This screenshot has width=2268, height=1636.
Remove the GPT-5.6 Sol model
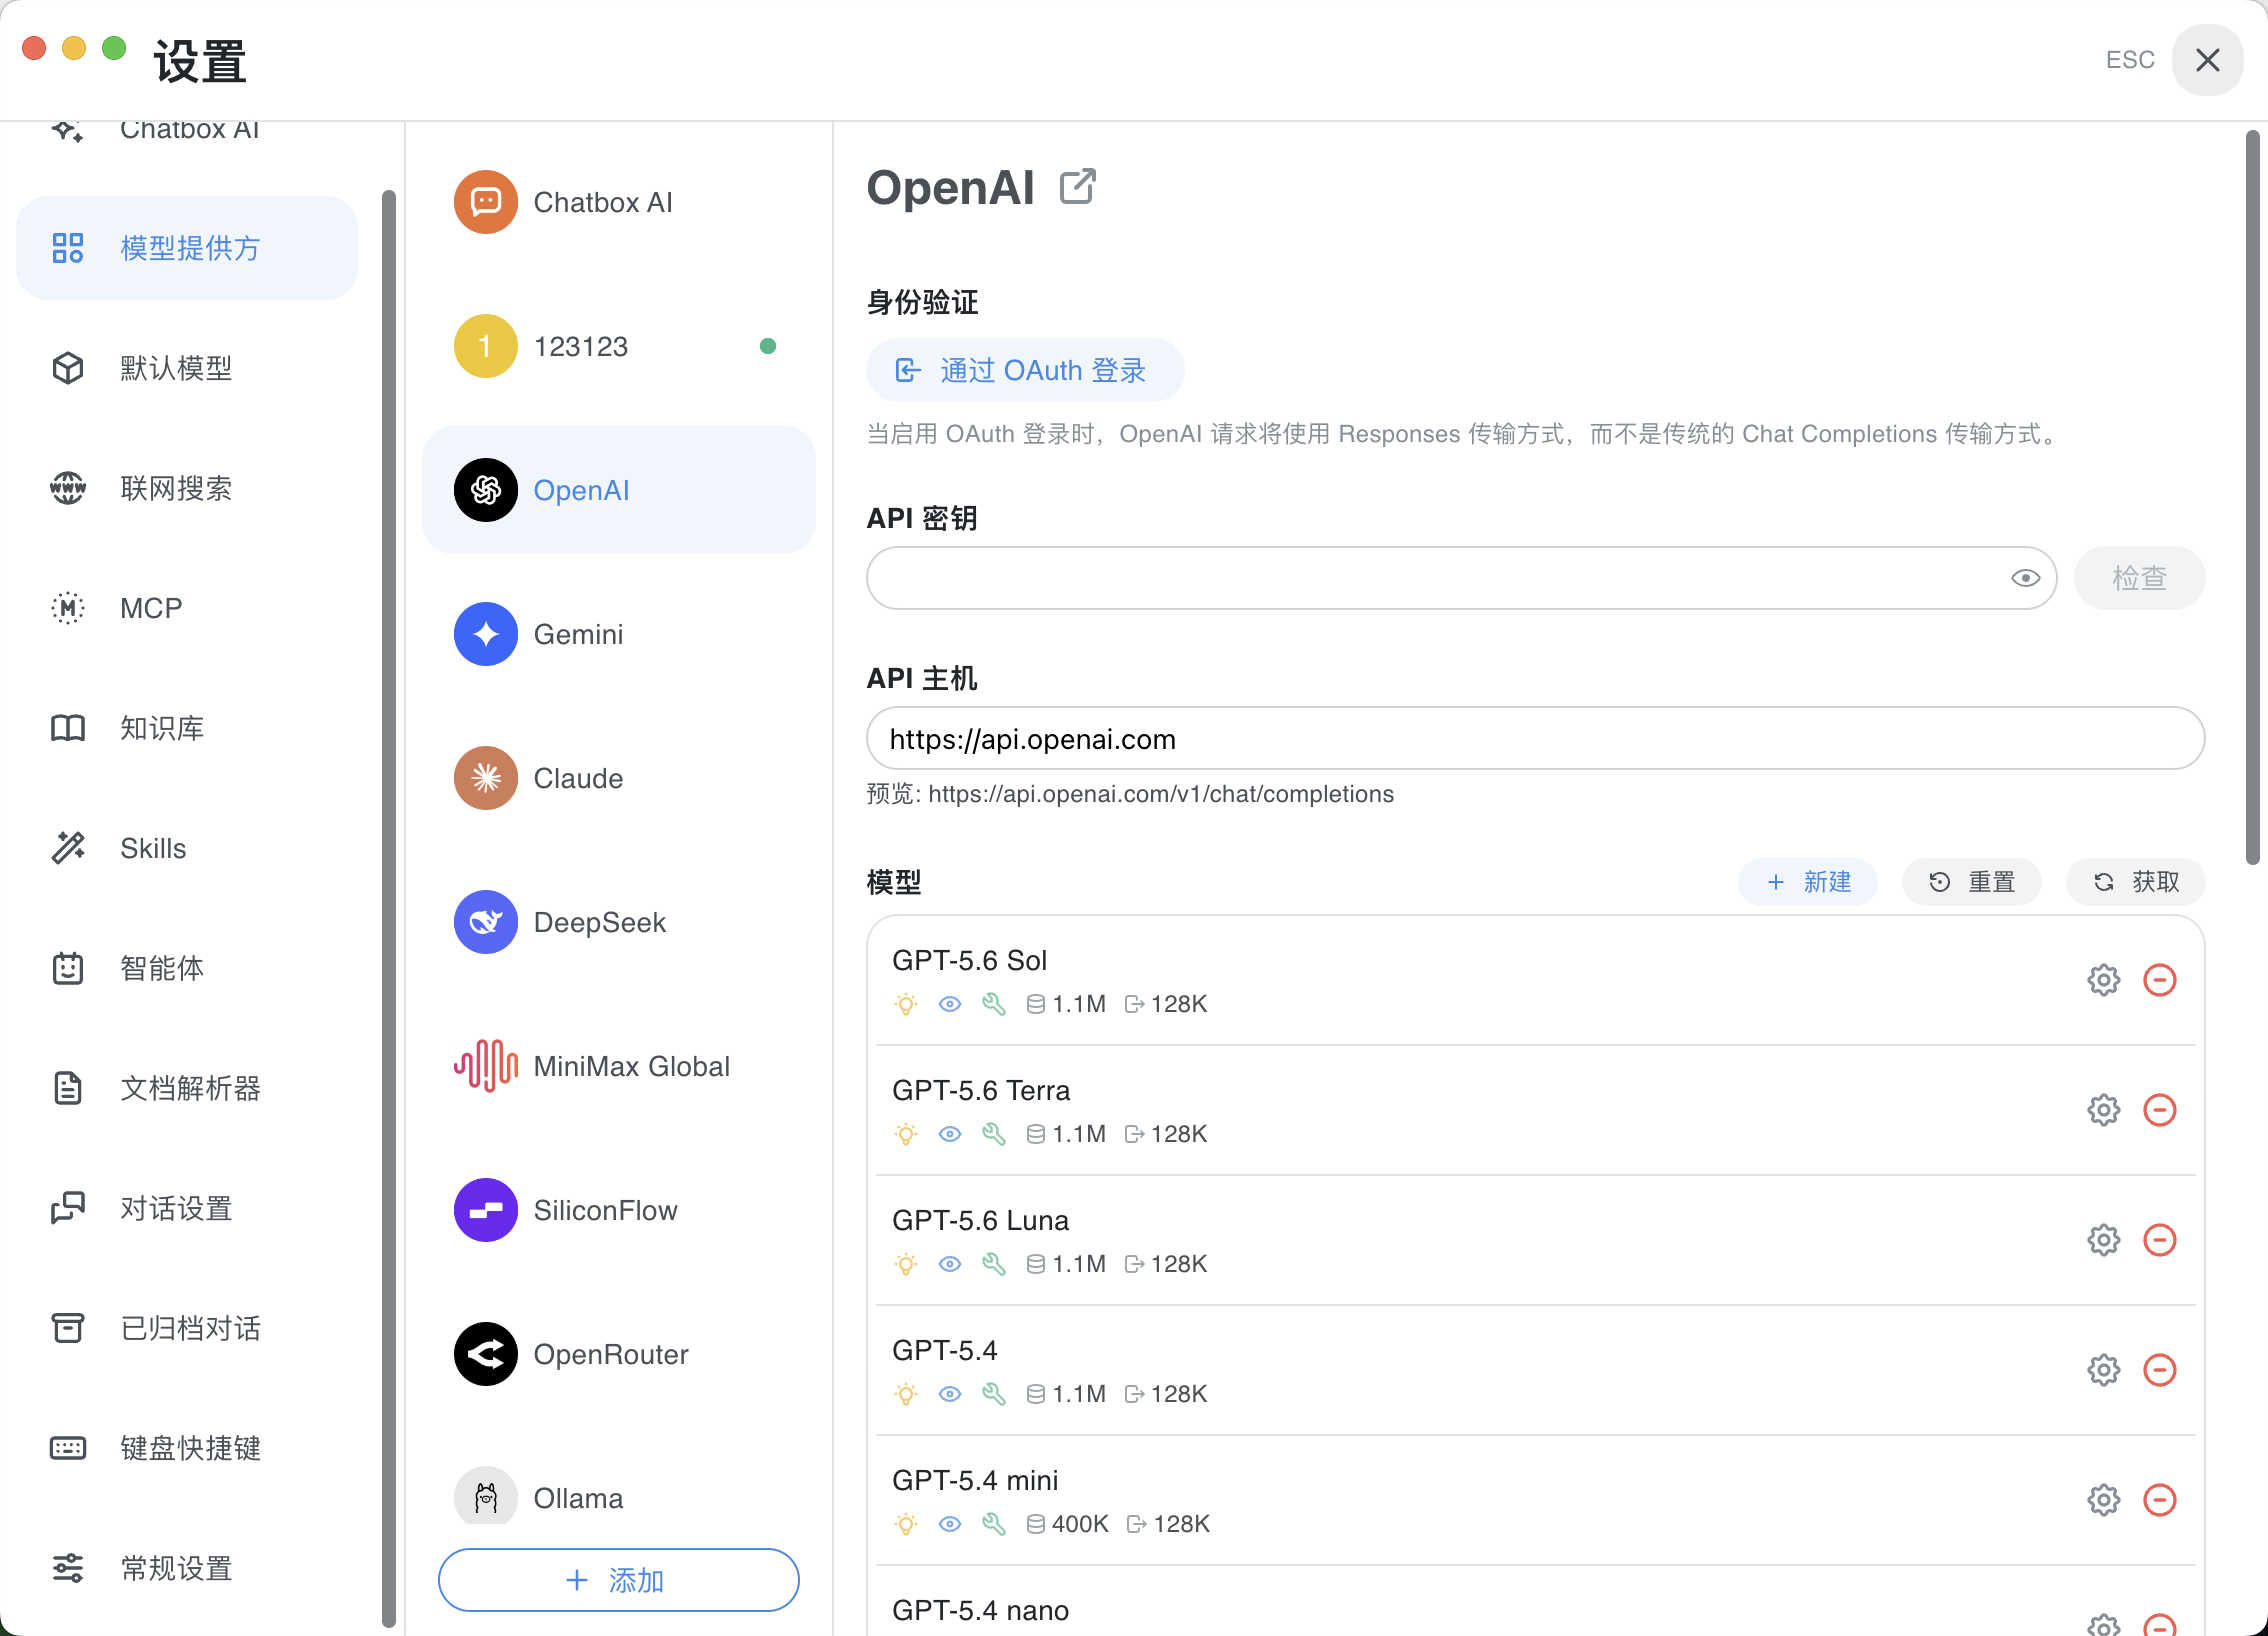(2160, 980)
